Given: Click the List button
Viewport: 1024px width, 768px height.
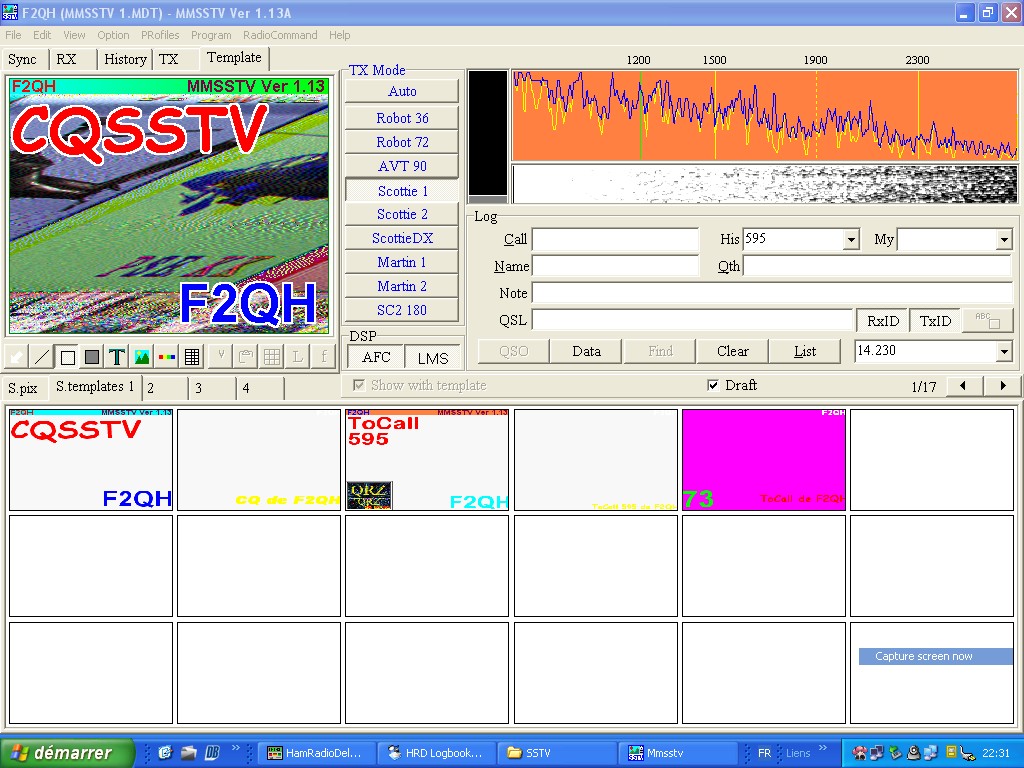Looking at the screenshot, I should point(805,351).
